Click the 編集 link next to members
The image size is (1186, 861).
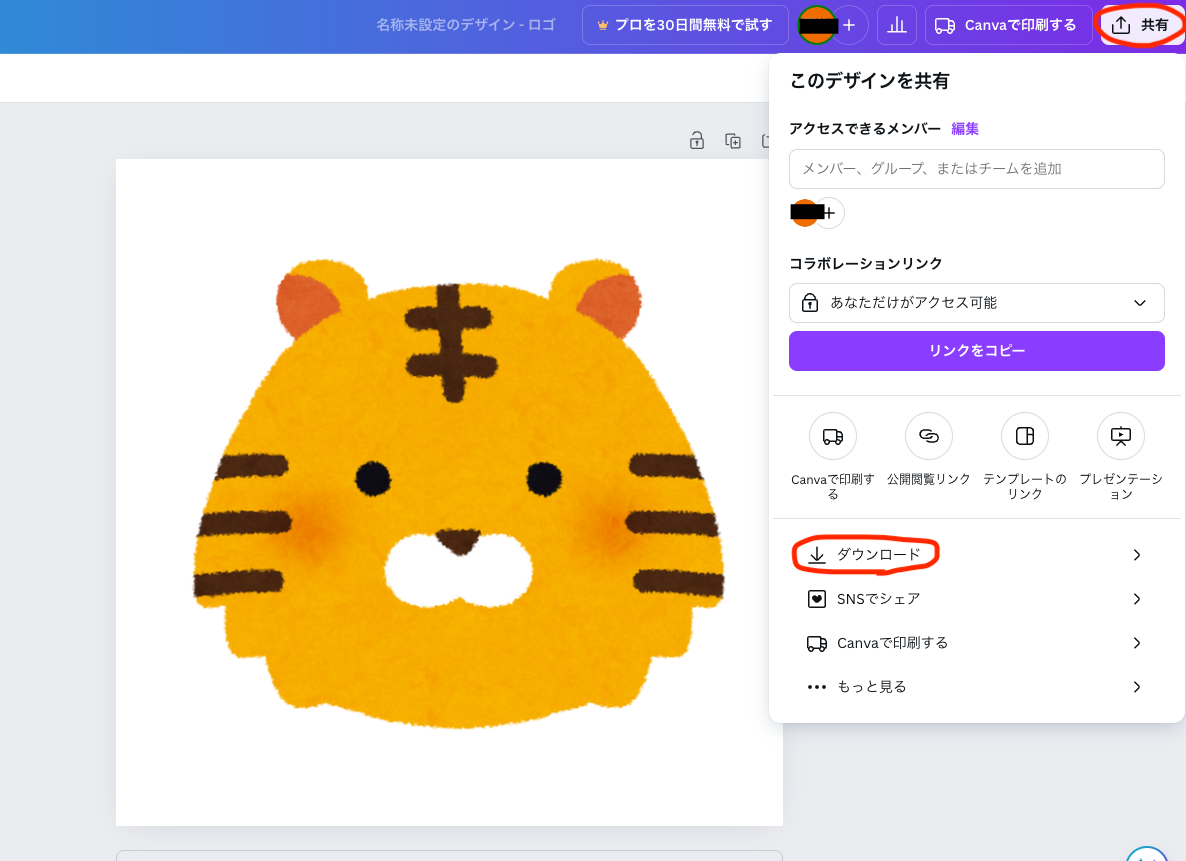(965, 129)
